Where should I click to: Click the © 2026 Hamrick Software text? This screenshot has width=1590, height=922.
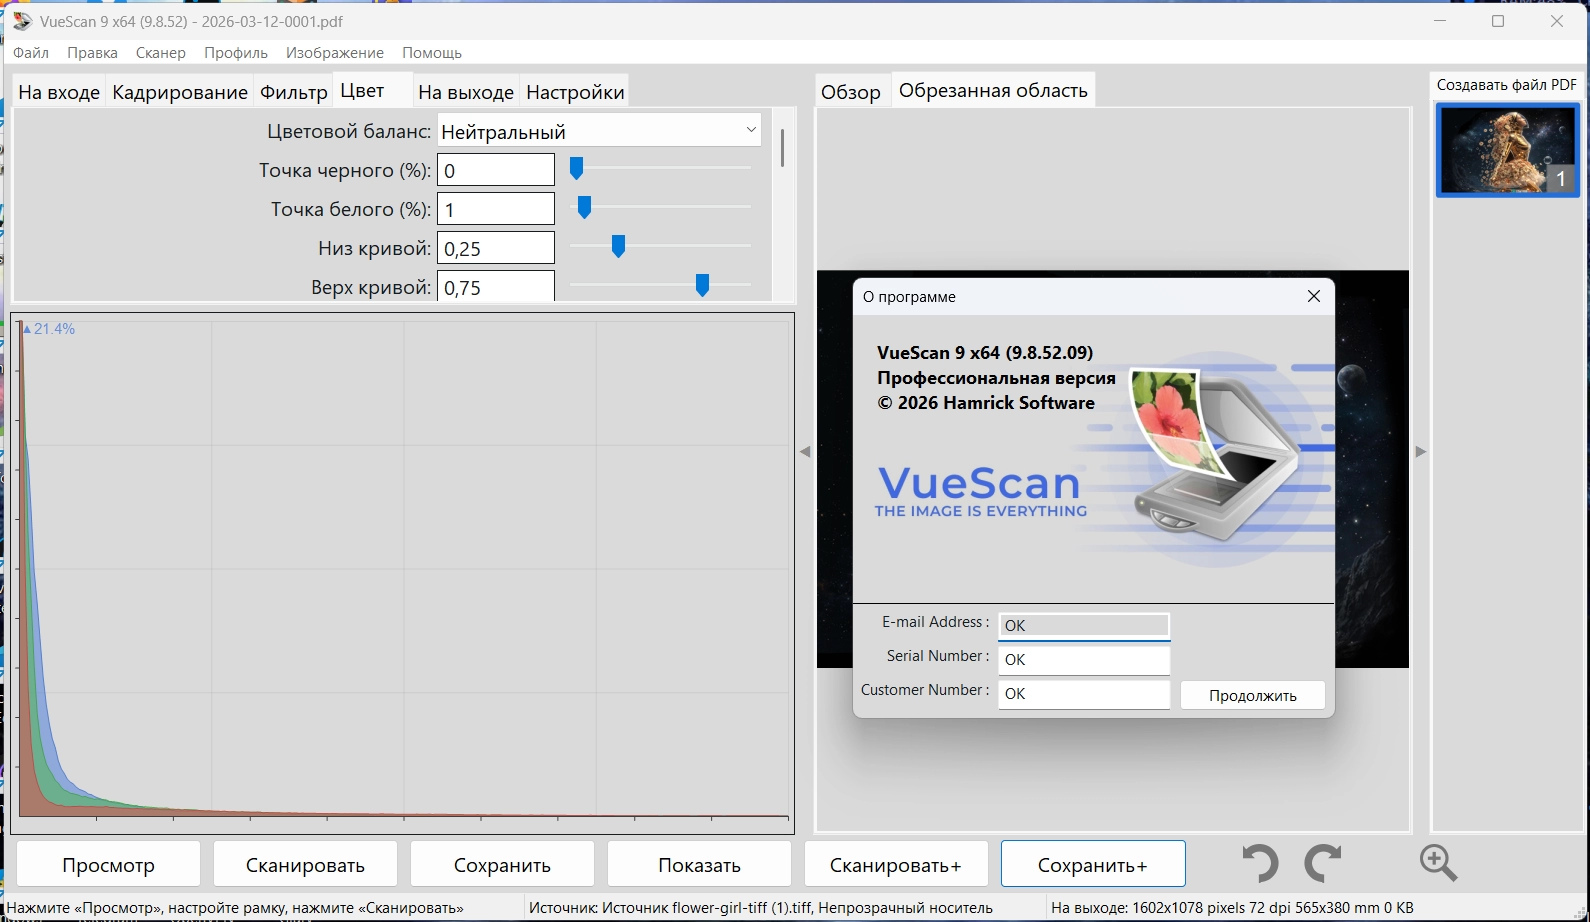pos(986,403)
